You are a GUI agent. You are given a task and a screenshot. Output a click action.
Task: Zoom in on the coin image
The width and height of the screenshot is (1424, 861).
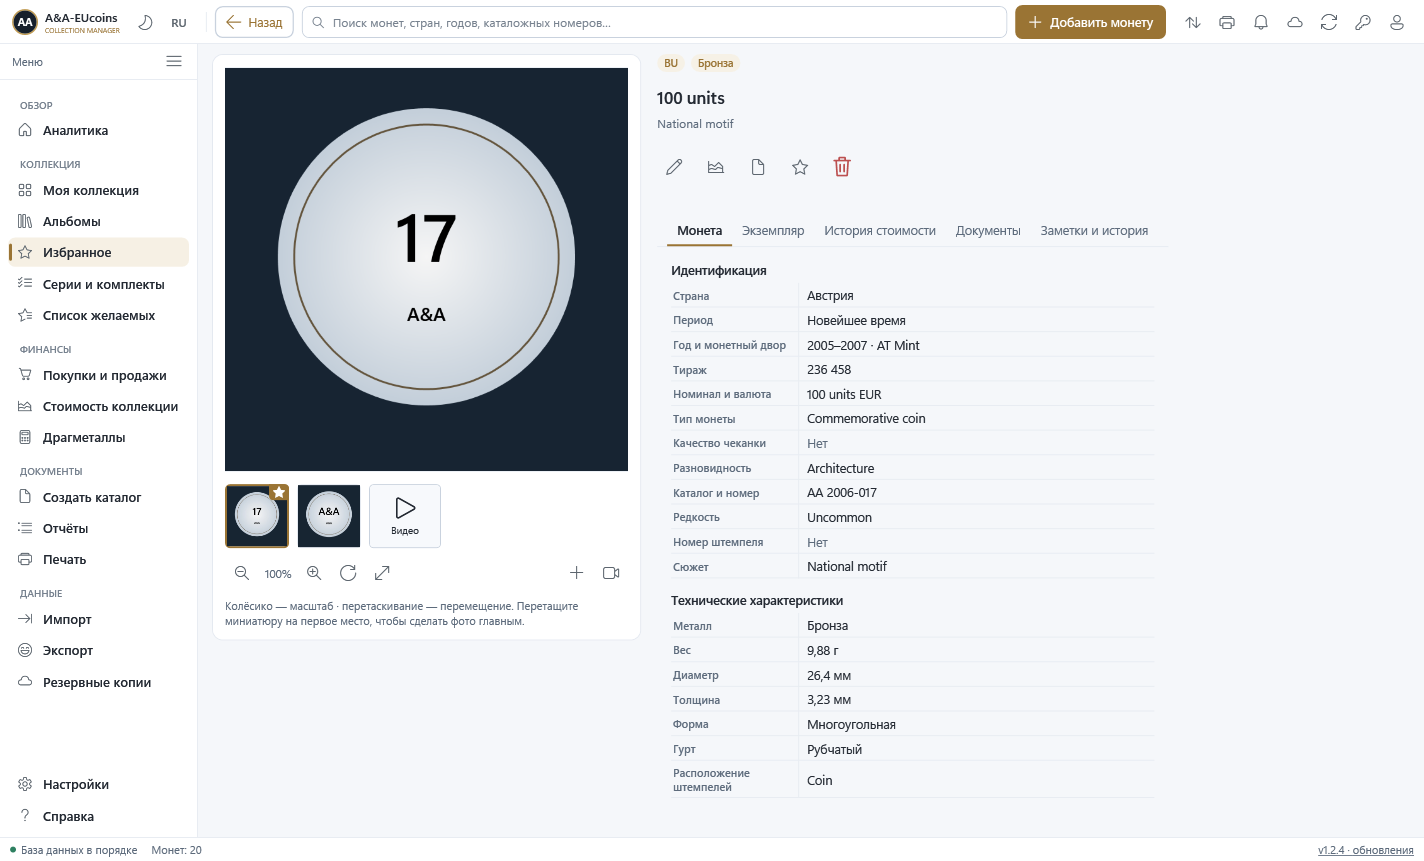tap(314, 573)
